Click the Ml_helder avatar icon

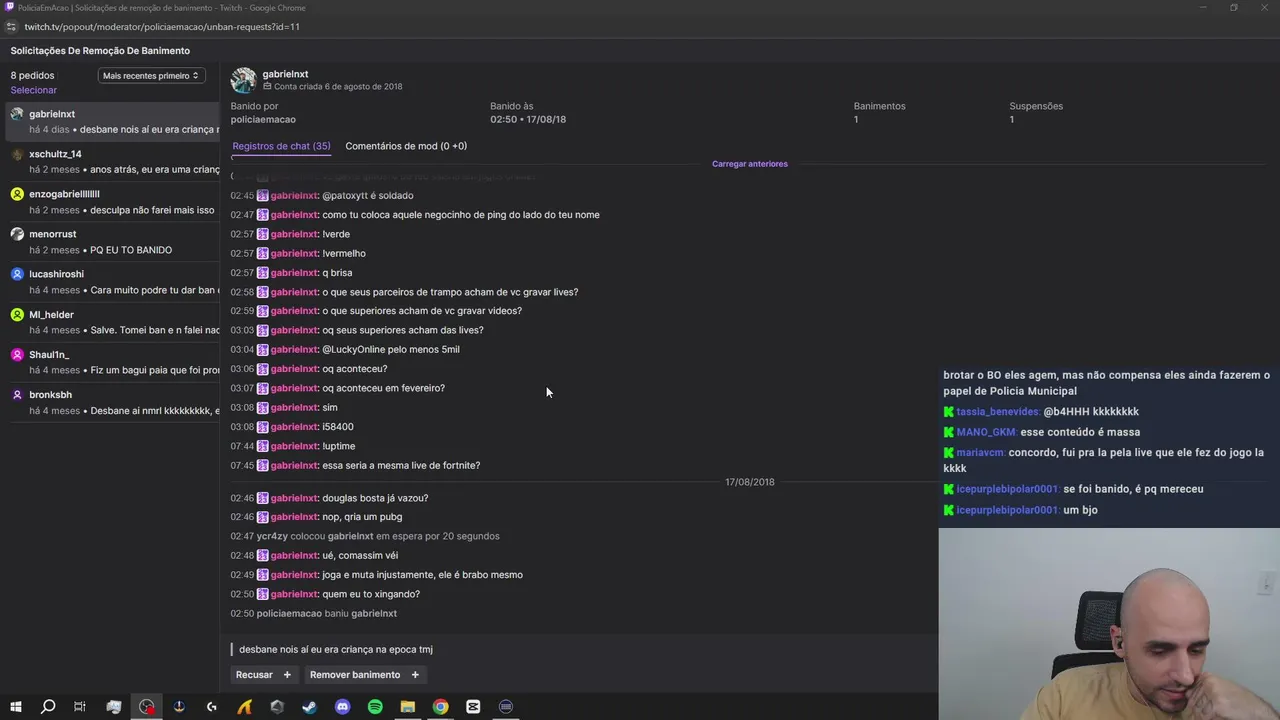pyautogui.click(x=17, y=314)
